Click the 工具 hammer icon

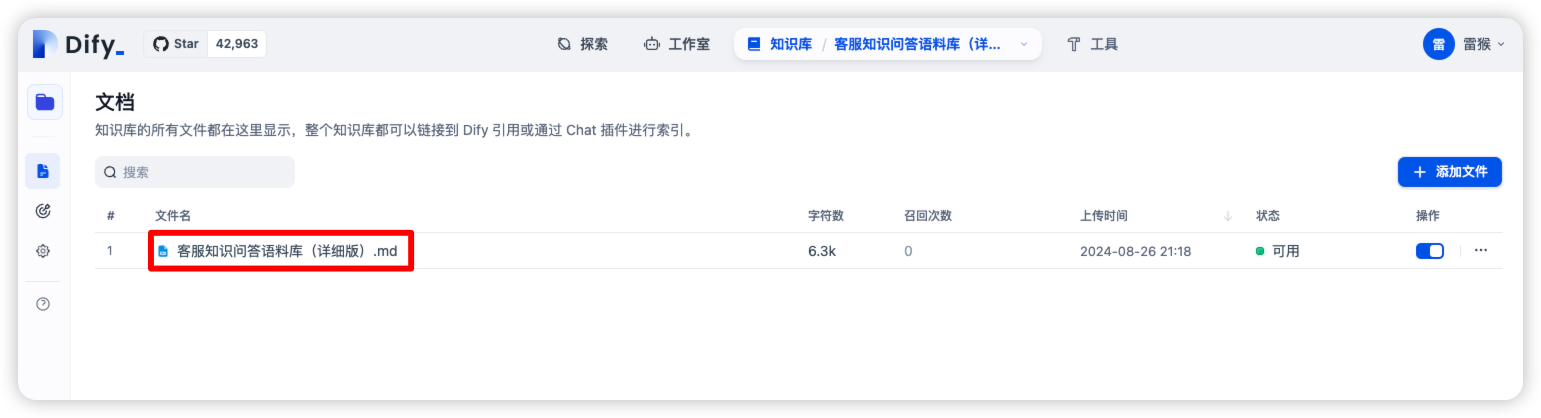coord(1075,44)
